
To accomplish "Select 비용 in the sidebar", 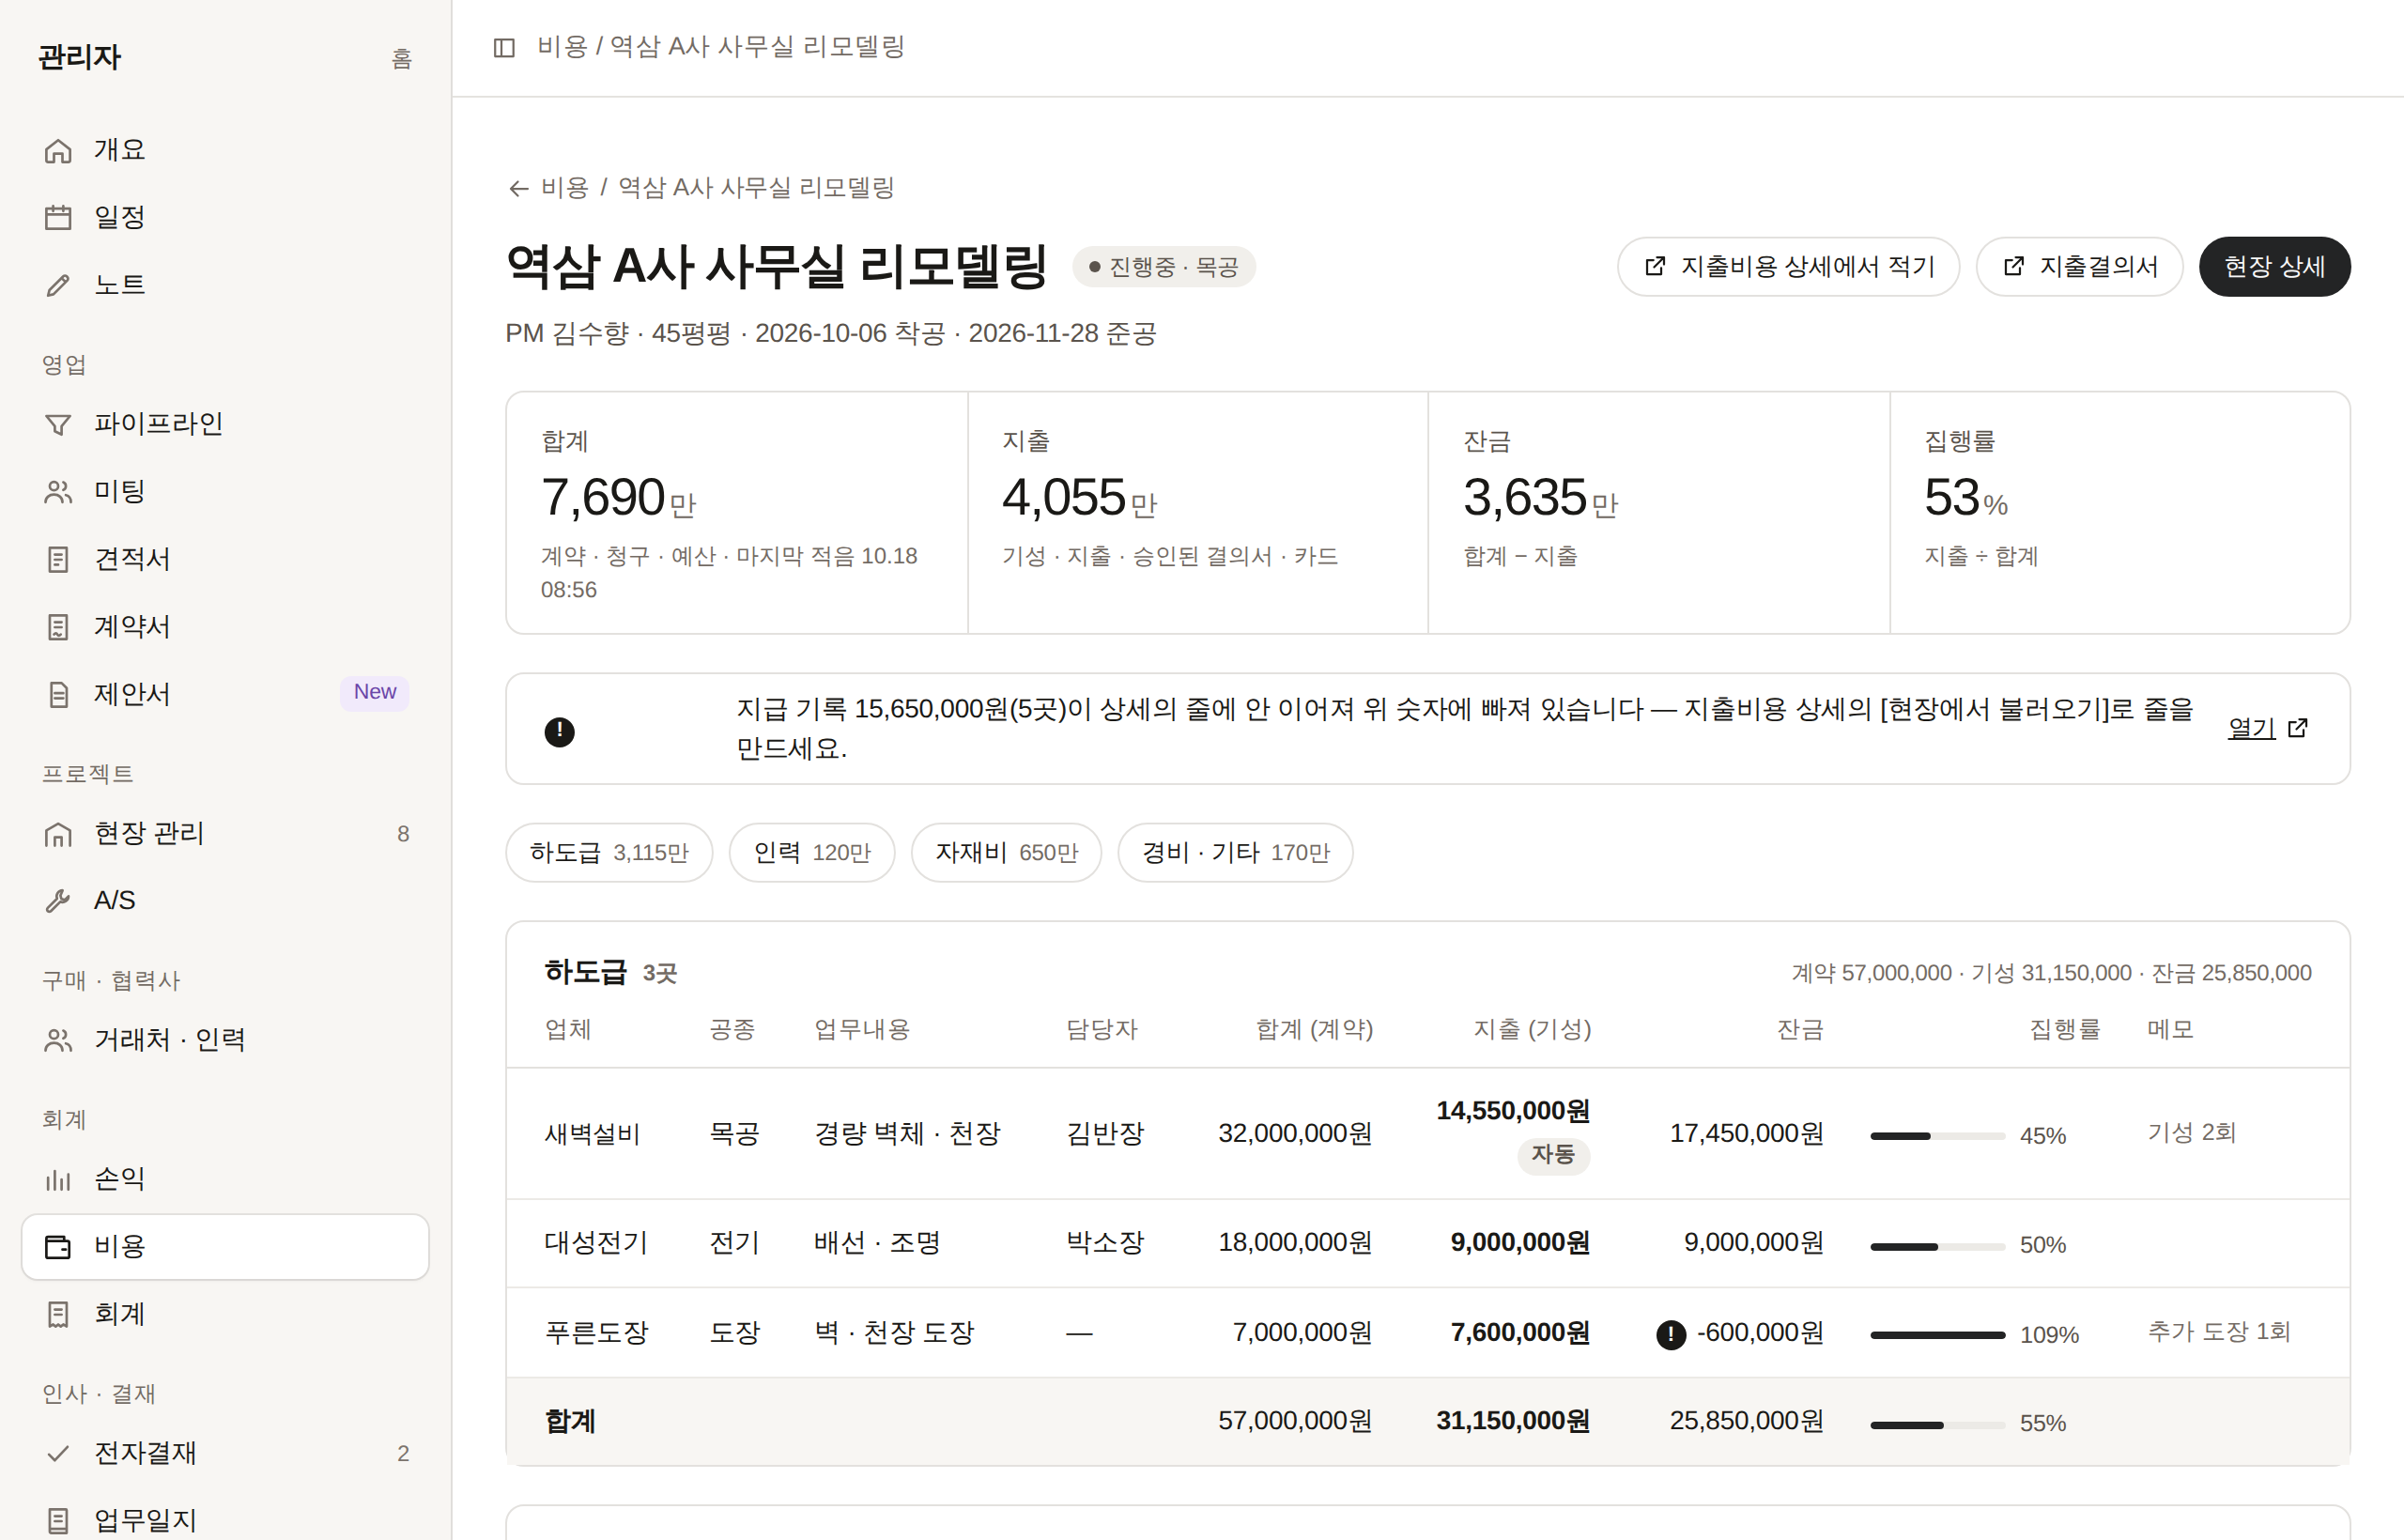I will pos(225,1247).
